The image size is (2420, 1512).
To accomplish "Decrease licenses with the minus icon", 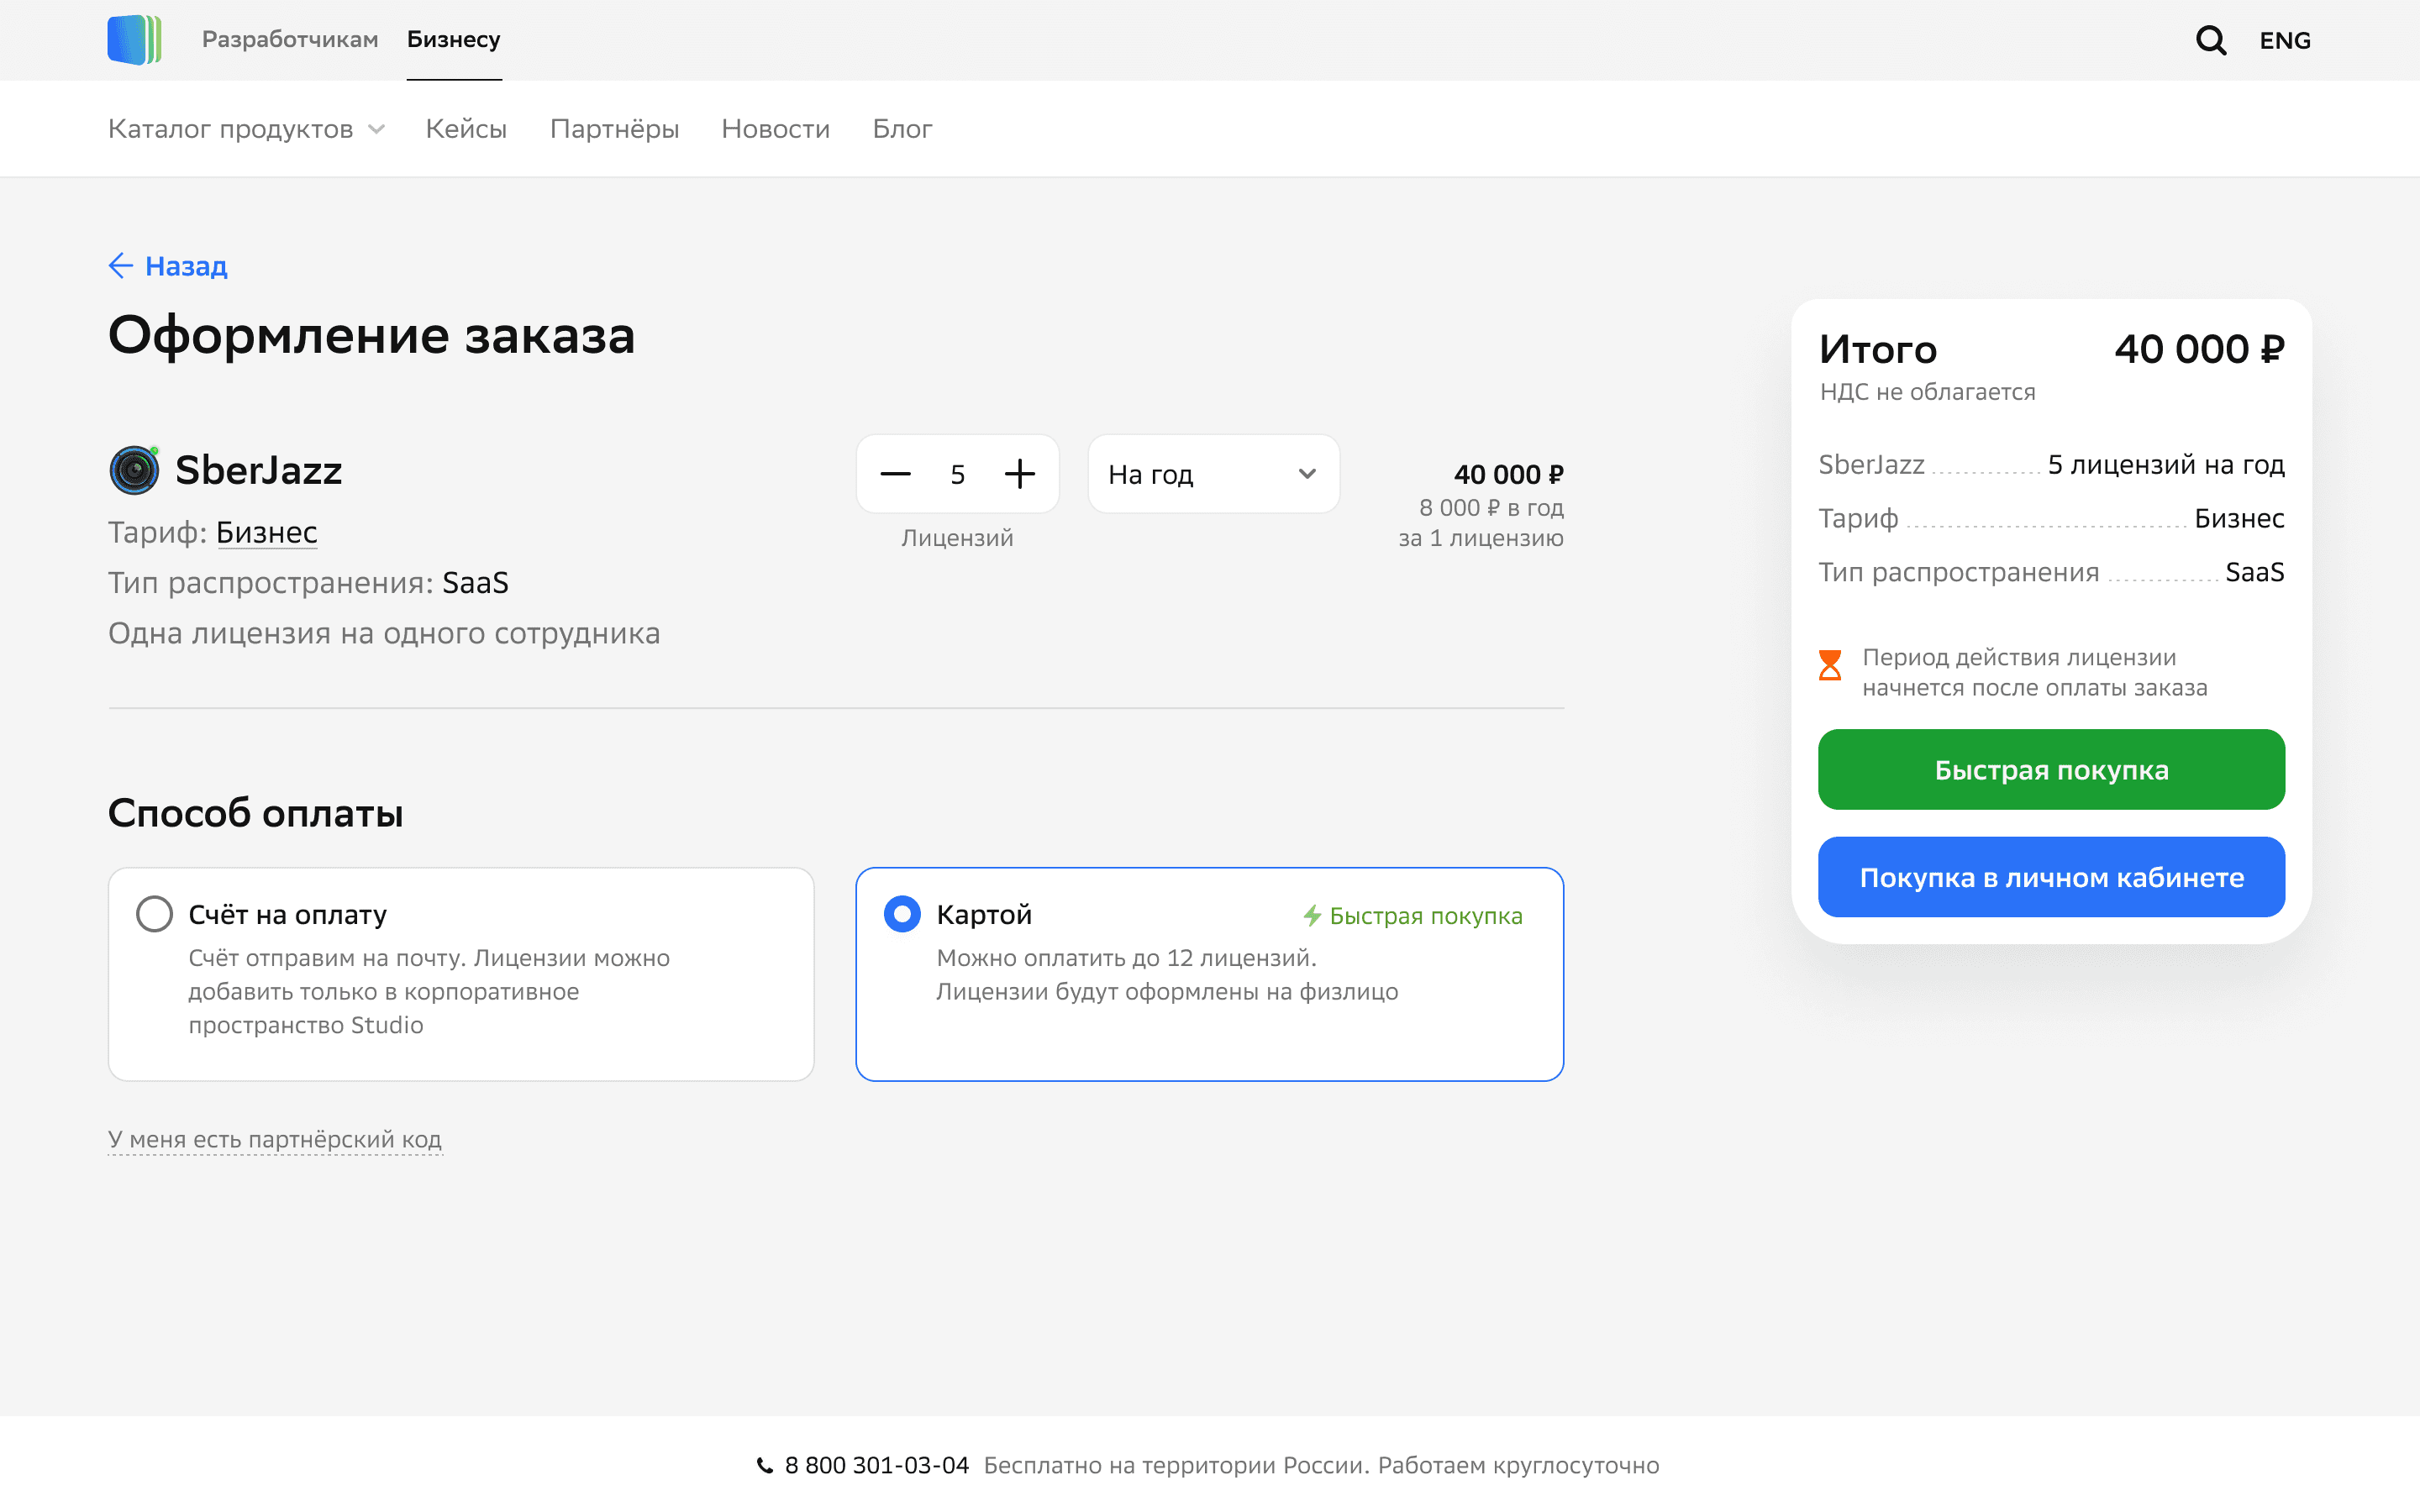I will [895, 474].
